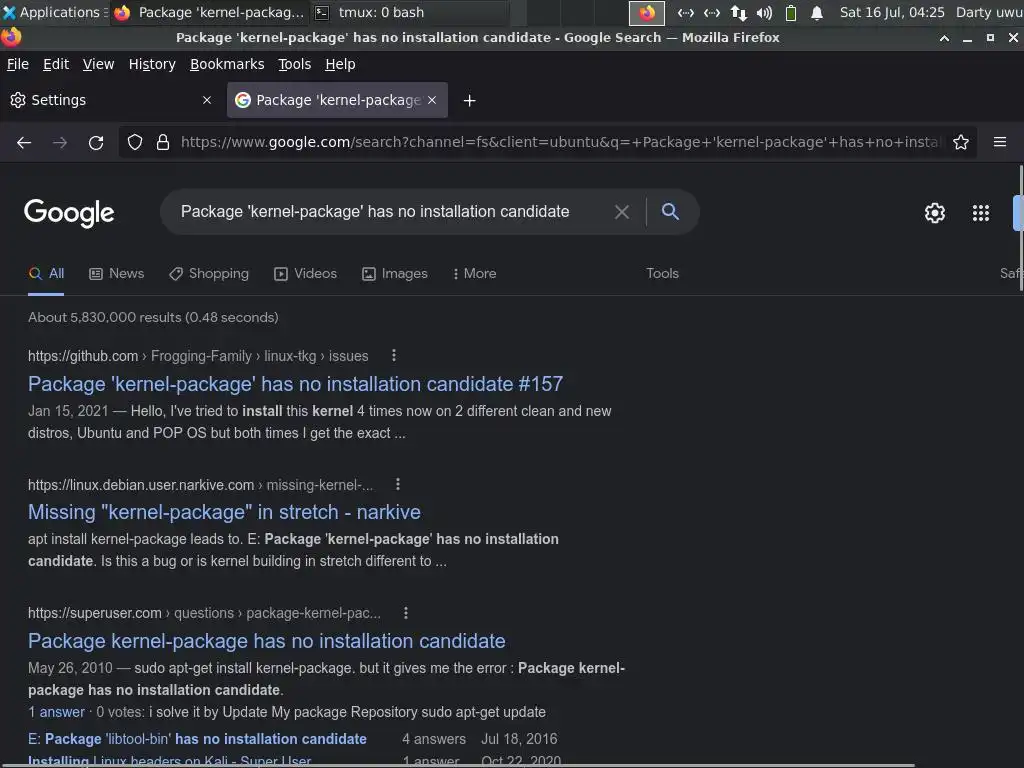Go back to the previous page
Viewport: 1024px width, 768px height.
point(24,142)
